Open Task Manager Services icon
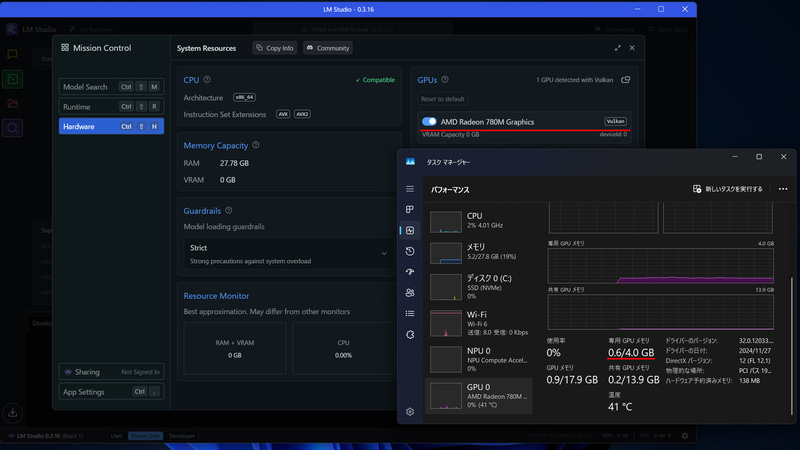The image size is (800, 450). click(410, 335)
